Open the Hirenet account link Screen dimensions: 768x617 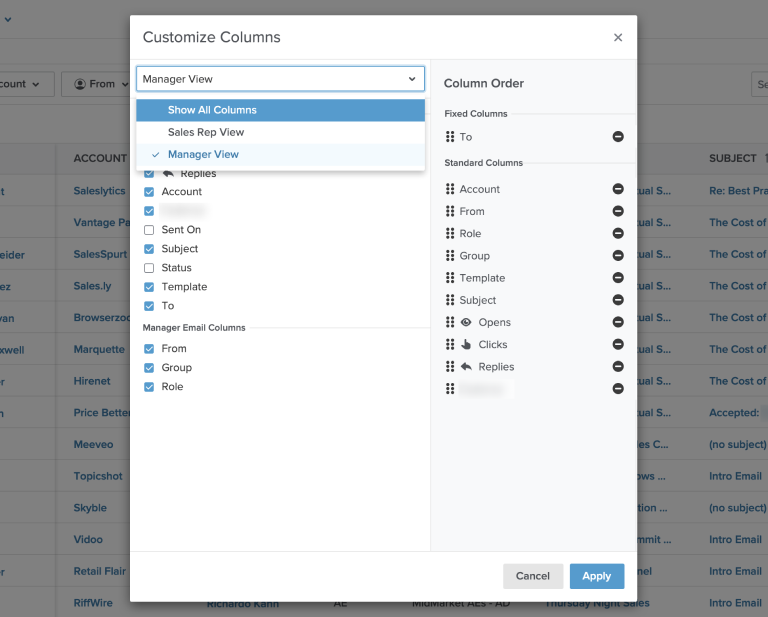(92, 381)
